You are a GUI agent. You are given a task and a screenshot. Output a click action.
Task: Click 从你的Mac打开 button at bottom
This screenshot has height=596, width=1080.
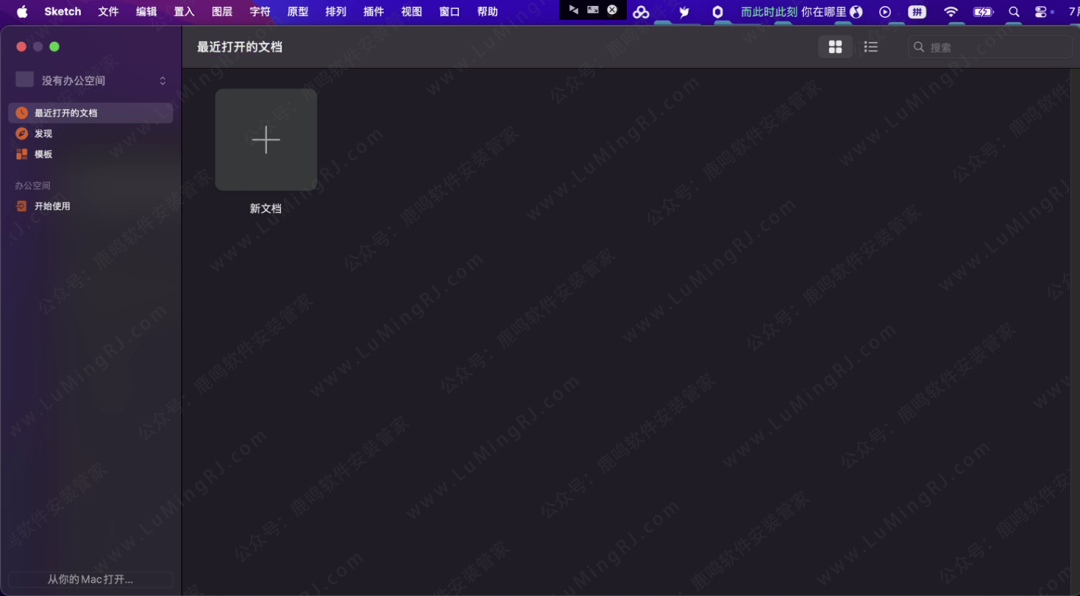pyautogui.click(x=90, y=580)
